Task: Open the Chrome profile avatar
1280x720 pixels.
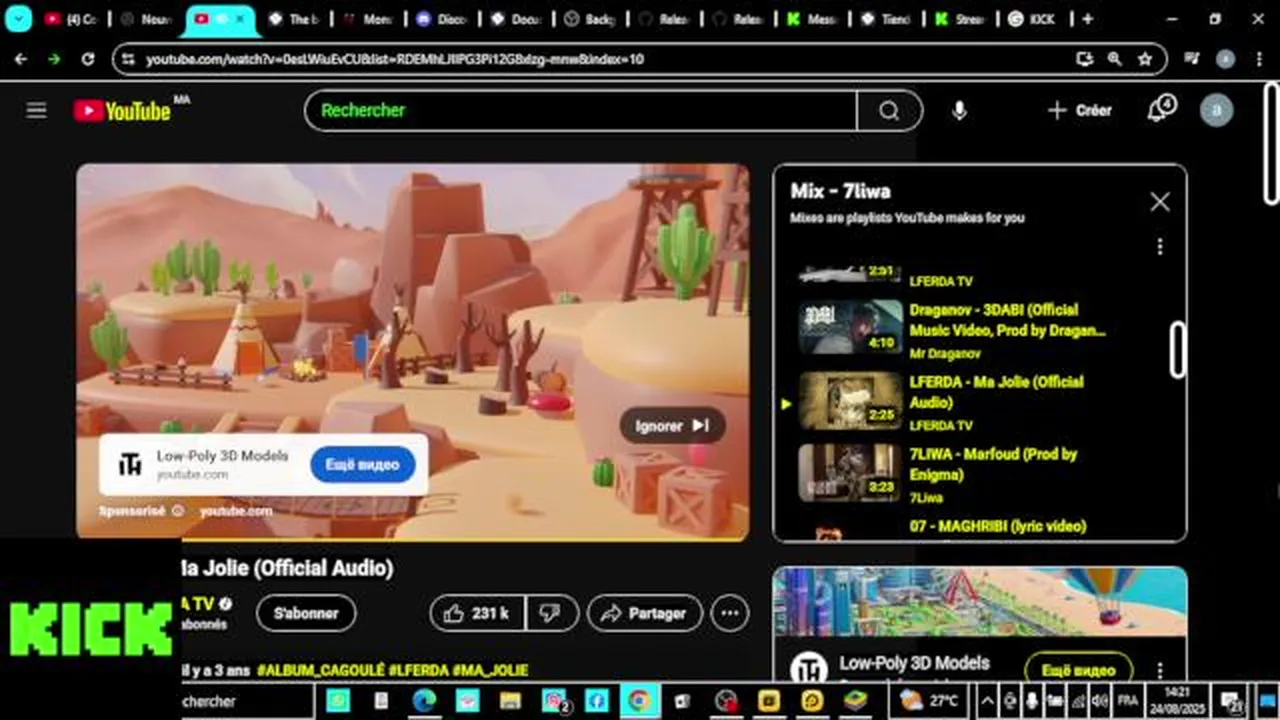Action: 1225,59
